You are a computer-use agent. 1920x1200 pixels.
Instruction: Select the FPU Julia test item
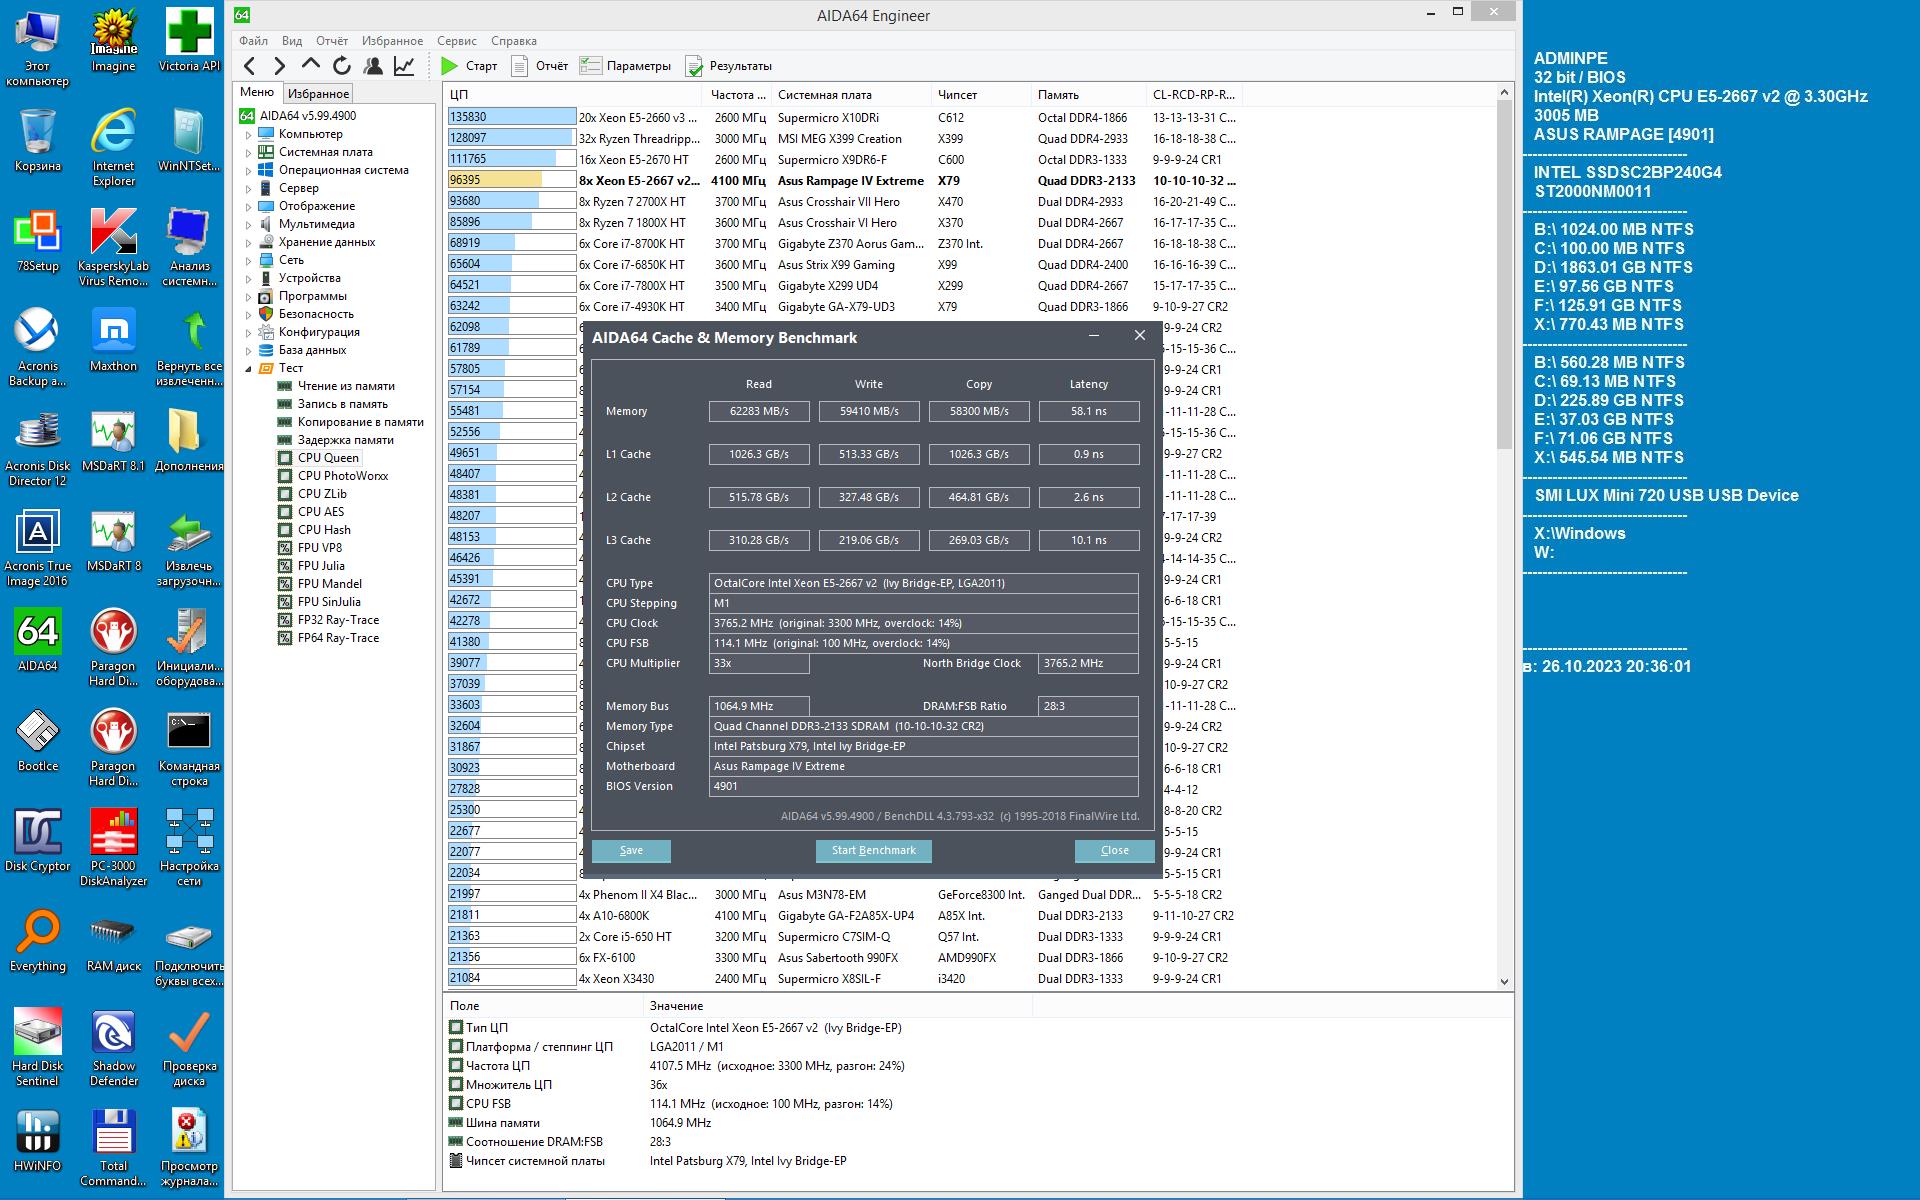point(320,566)
